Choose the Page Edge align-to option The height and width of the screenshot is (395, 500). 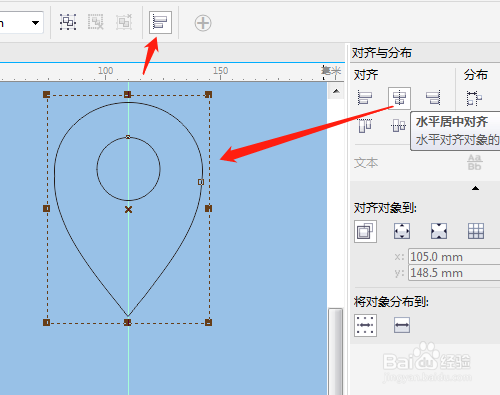(x=402, y=231)
